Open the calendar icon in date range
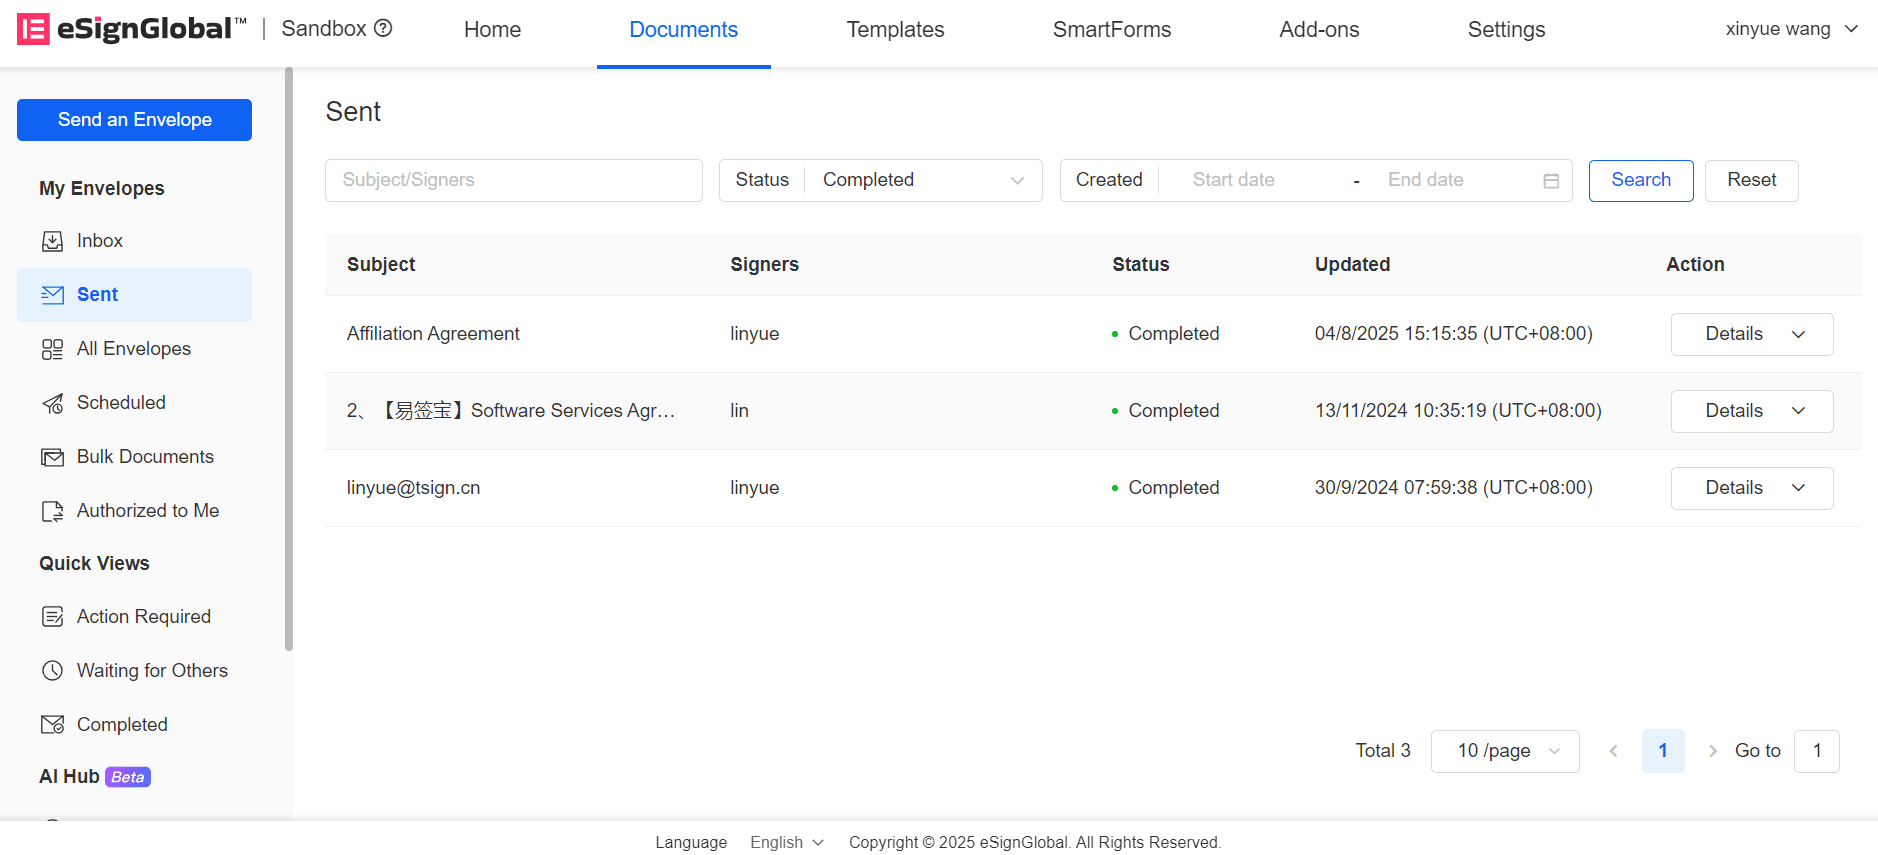Image resolution: width=1878 pixels, height=855 pixels. (1551, 181)
